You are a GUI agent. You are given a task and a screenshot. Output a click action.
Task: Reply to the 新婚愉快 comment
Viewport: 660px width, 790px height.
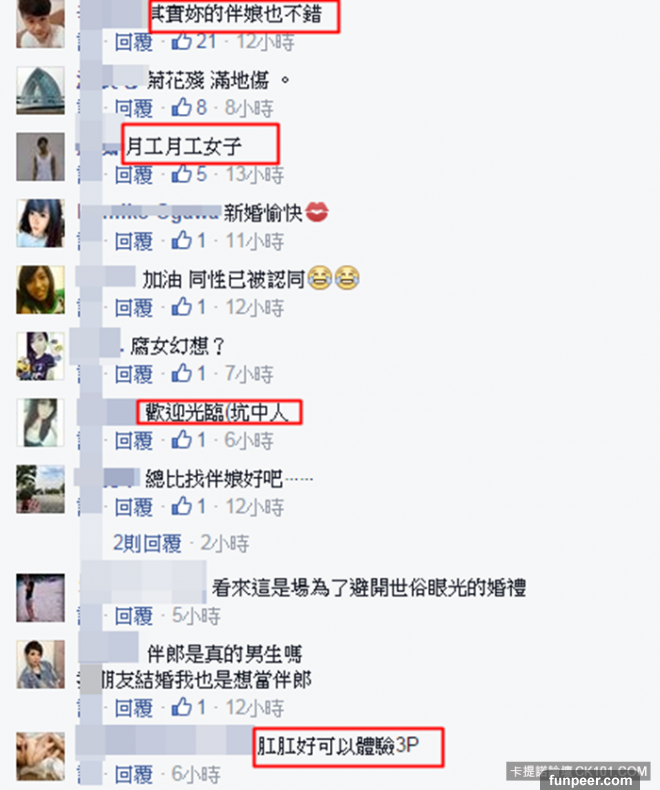coord(134,241)
